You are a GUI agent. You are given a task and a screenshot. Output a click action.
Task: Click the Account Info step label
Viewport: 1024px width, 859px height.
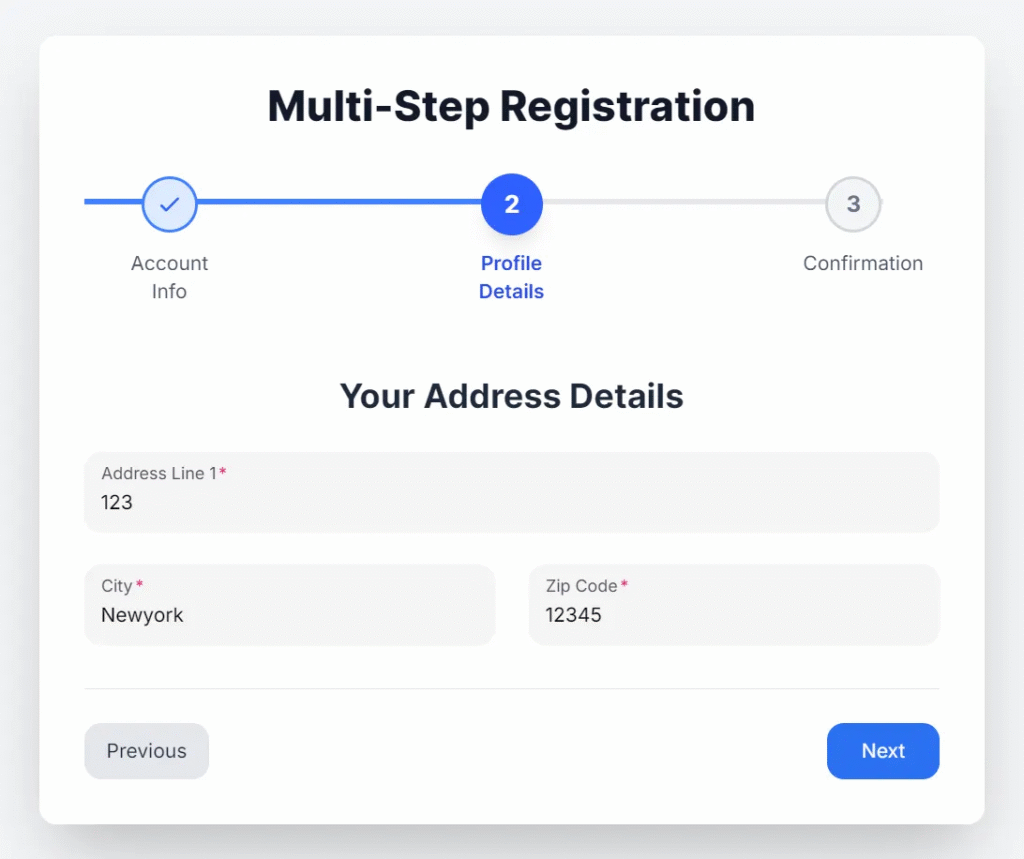pos(170,277)
